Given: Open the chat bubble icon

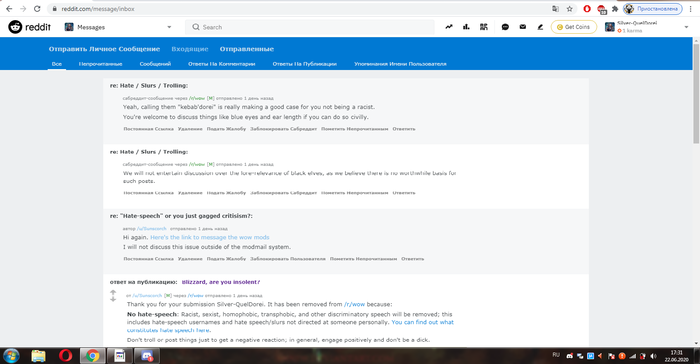Looking at the screenshot, I should click(x=505, y=27).
